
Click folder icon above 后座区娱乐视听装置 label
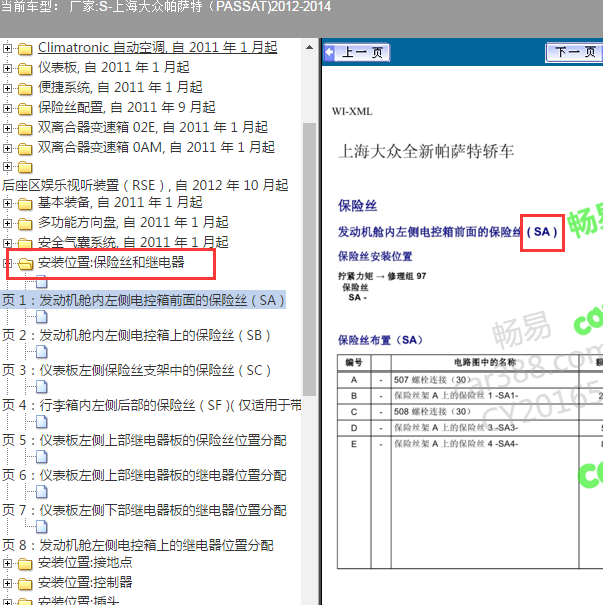25,167
